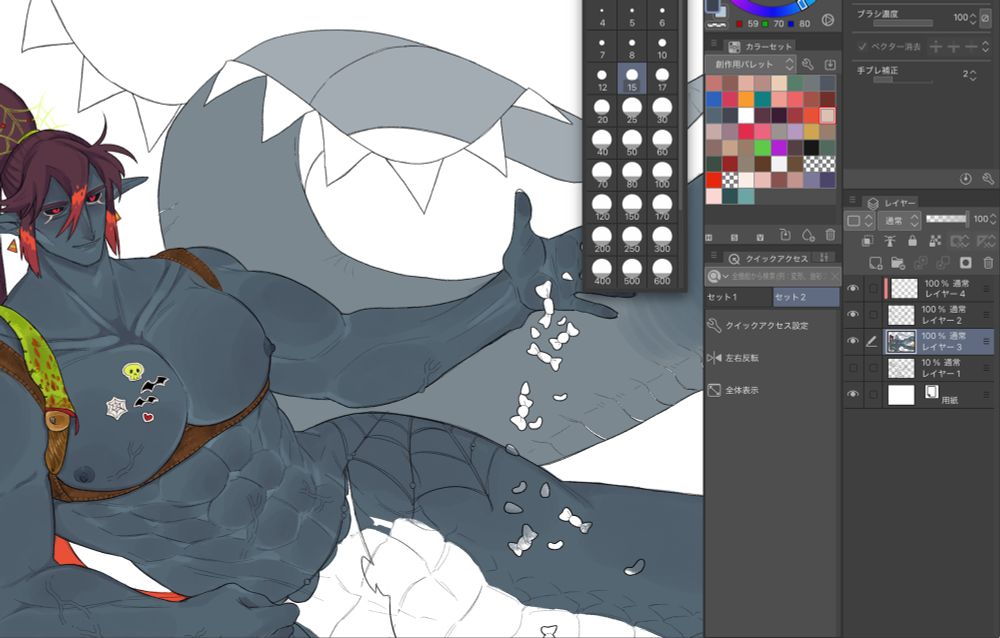Open color set wrench settings icon
The width and height of the screenshot is (1000, 638).
click(x=807, y=64)
